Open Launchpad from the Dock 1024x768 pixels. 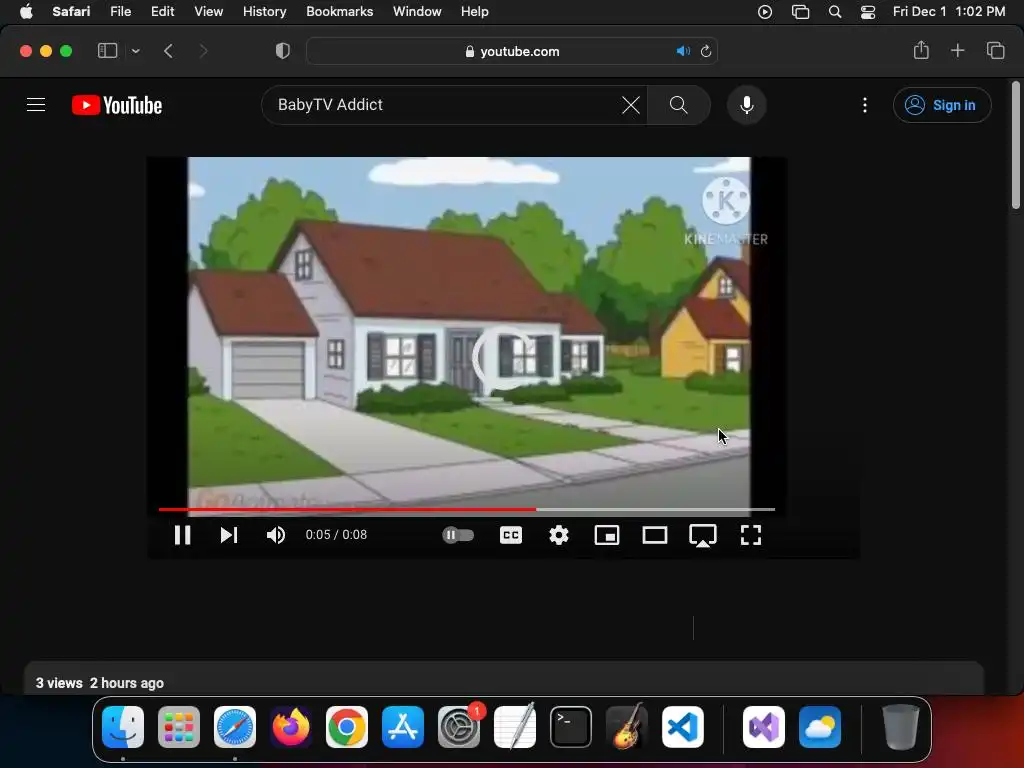coord(179,727)
